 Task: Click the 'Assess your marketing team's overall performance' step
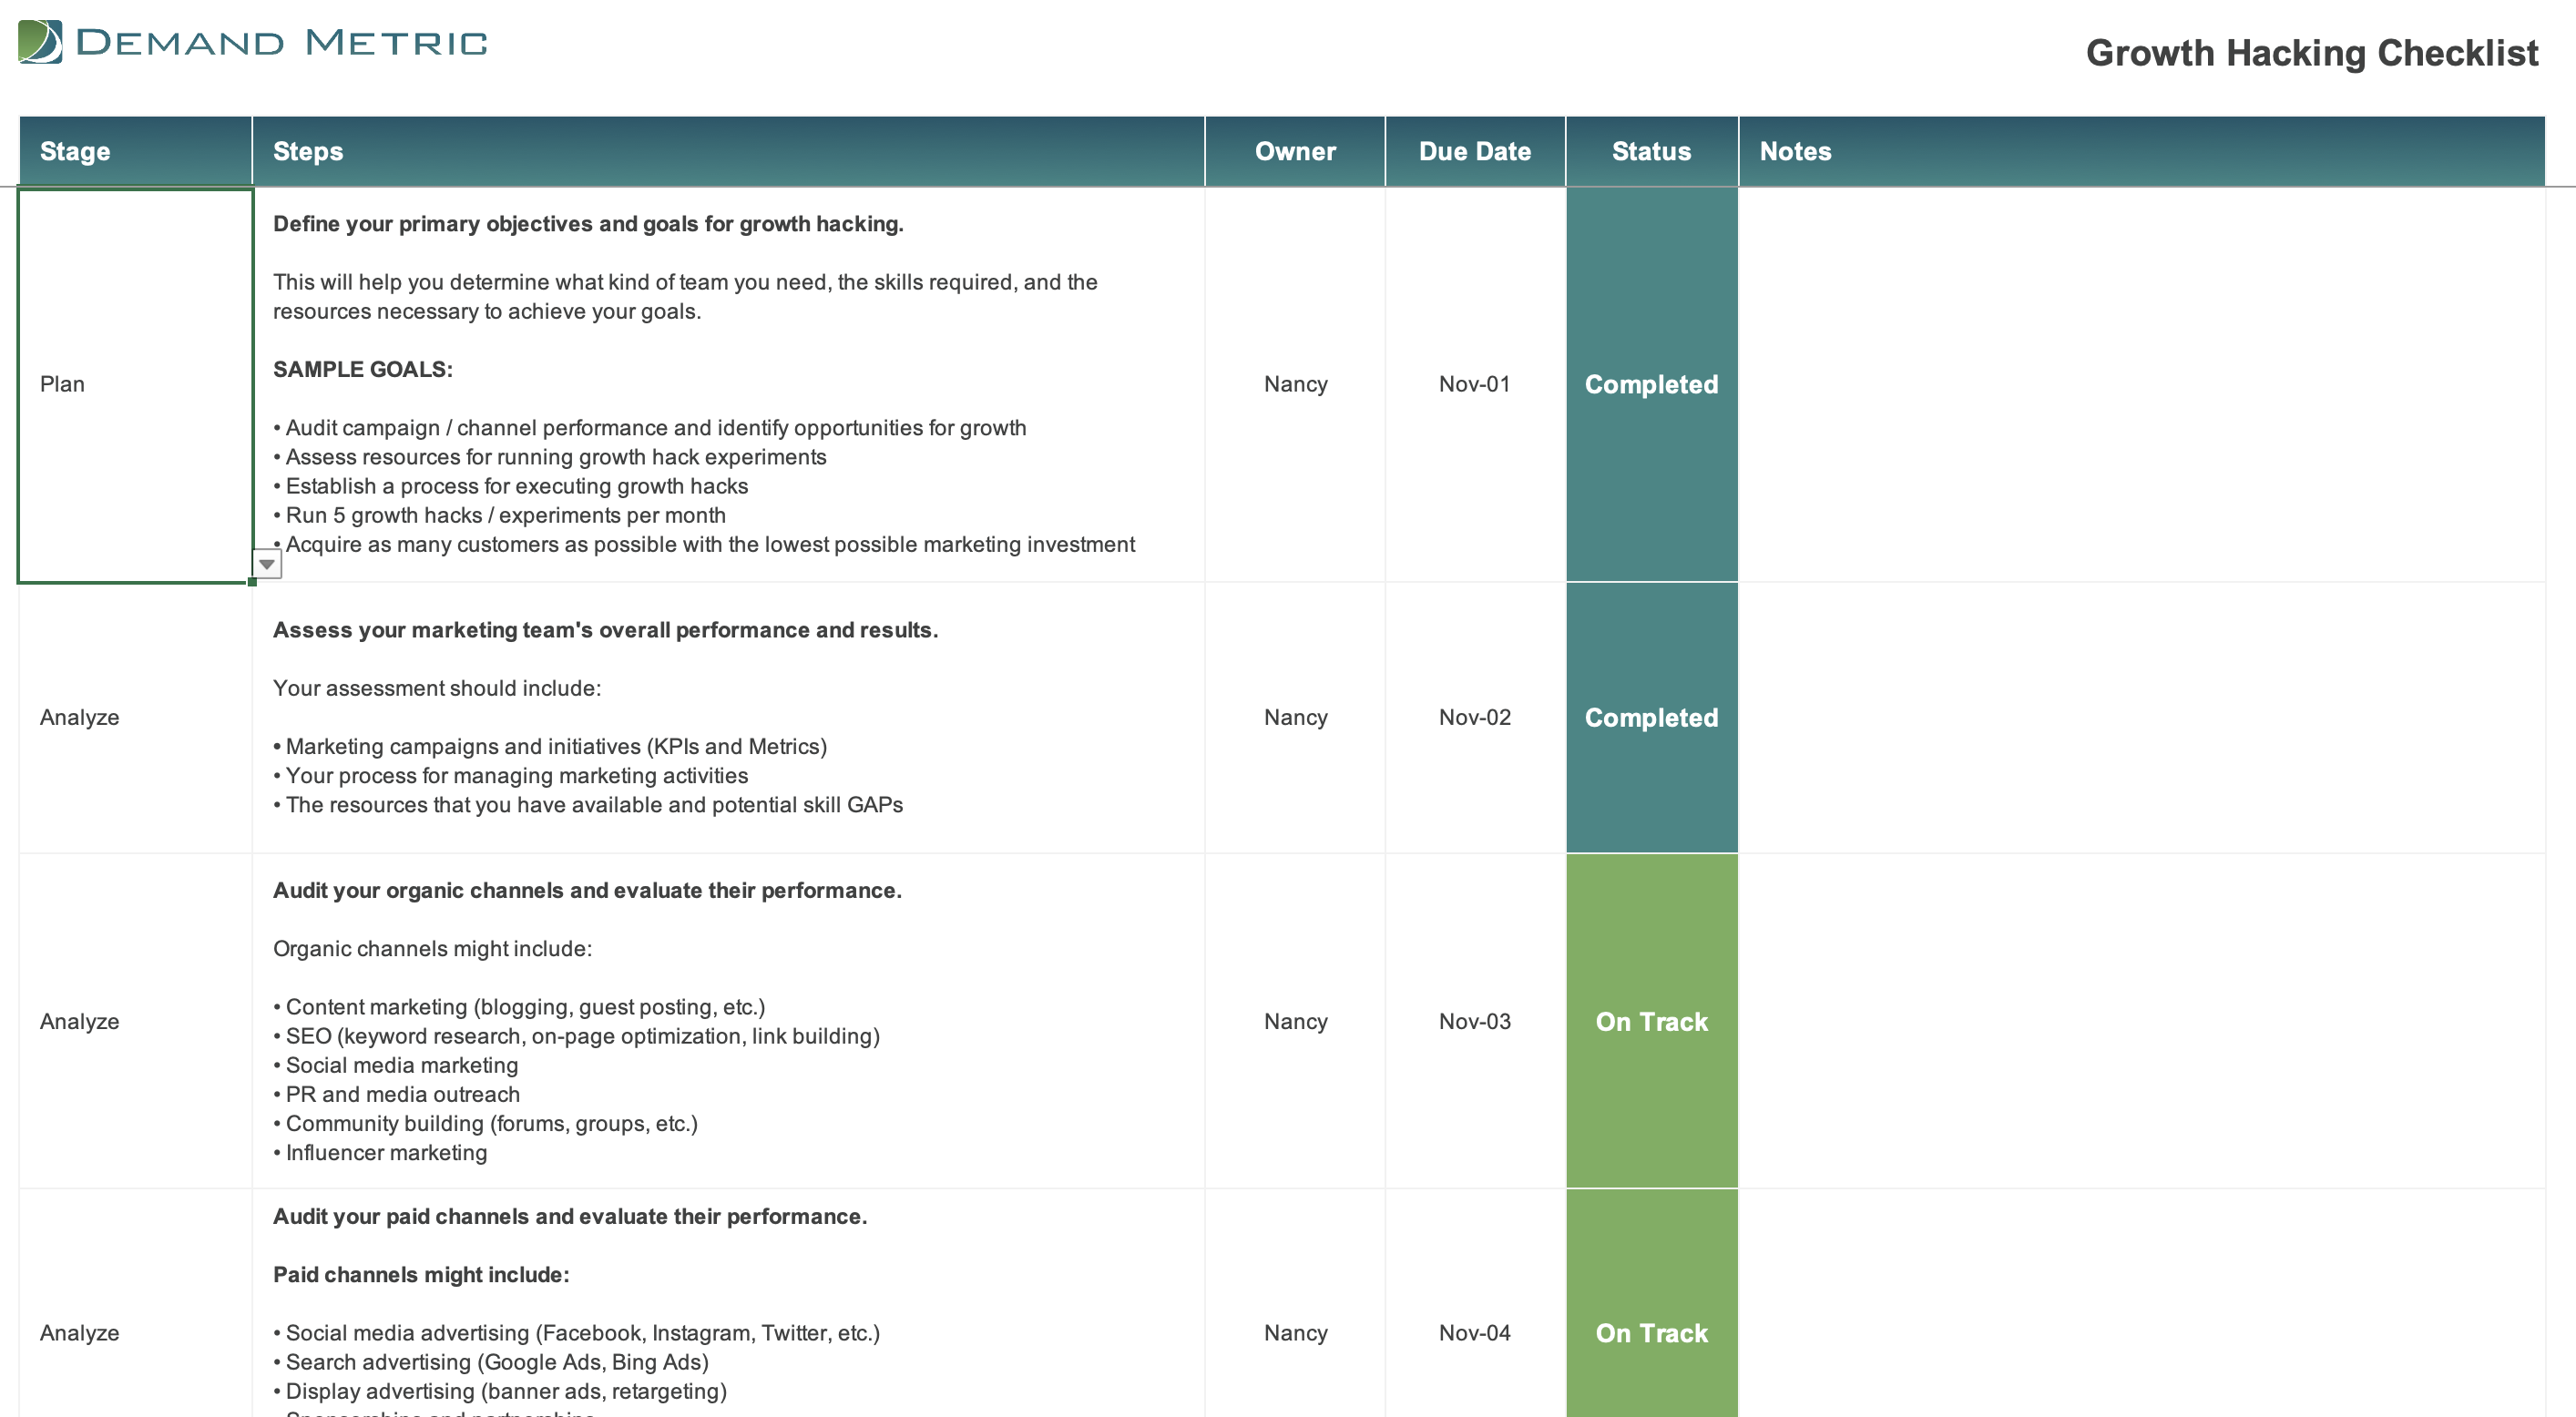click(x=728, y=718)
